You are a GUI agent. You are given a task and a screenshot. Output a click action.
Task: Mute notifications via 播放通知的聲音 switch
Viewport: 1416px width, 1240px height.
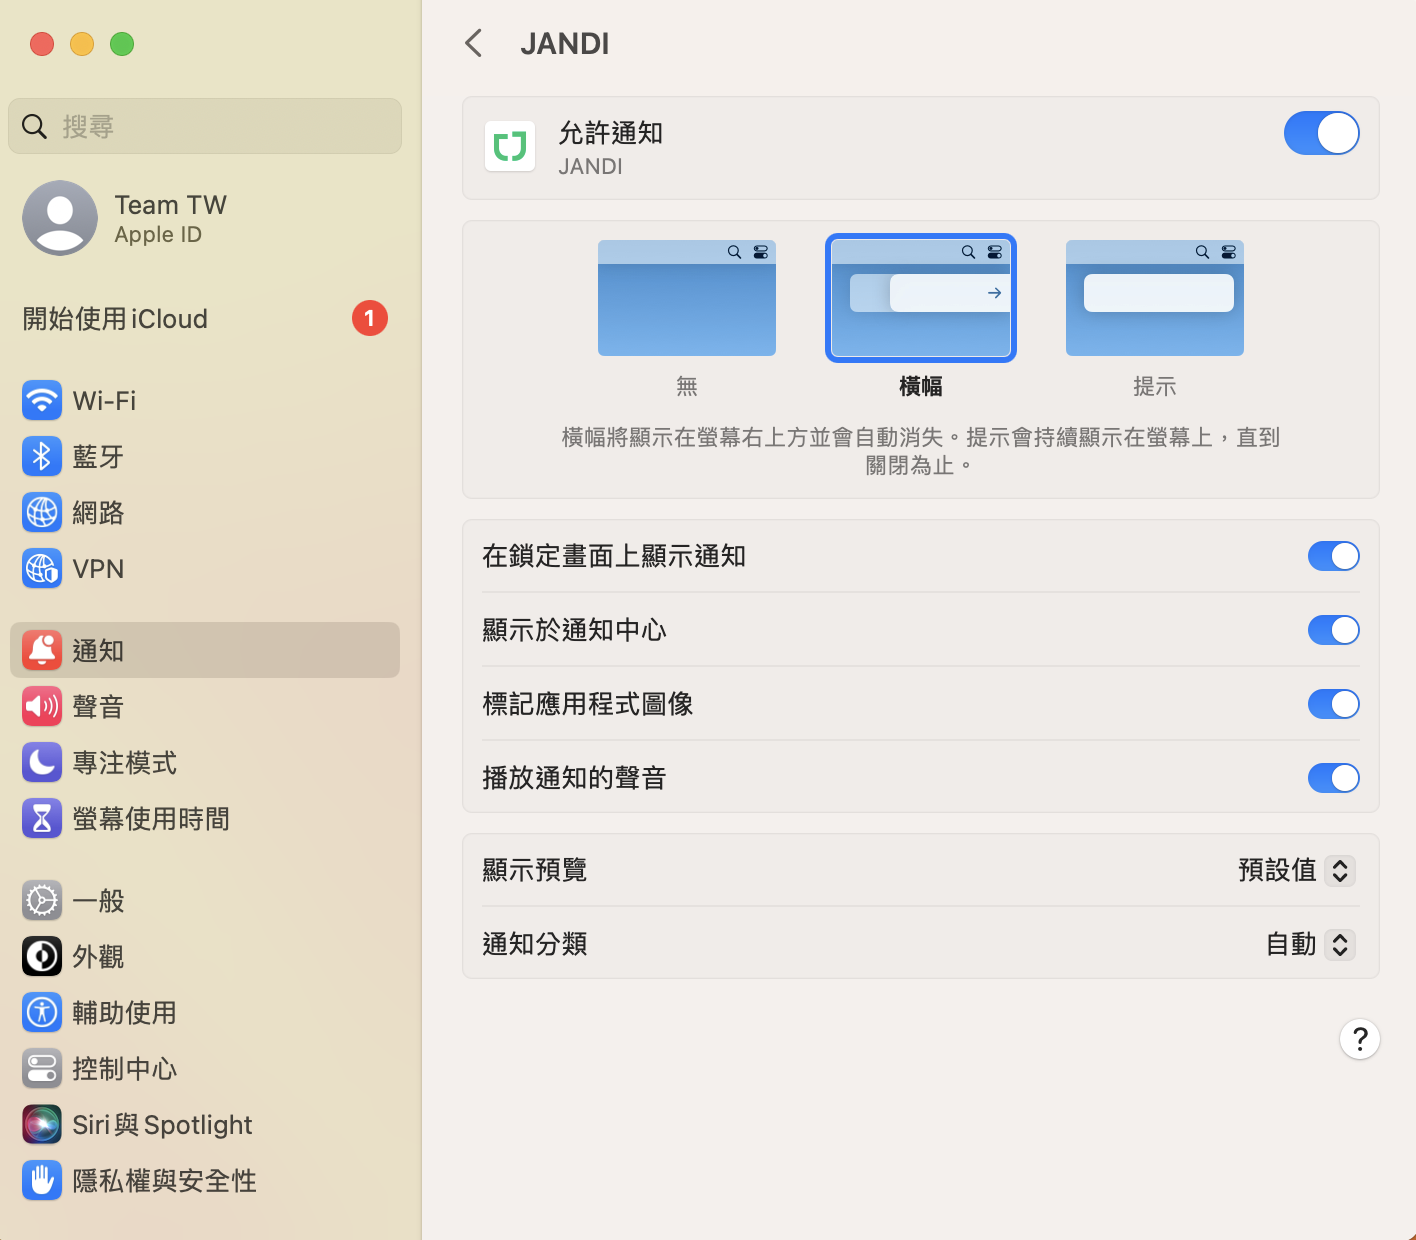(x=1334, y=778)
